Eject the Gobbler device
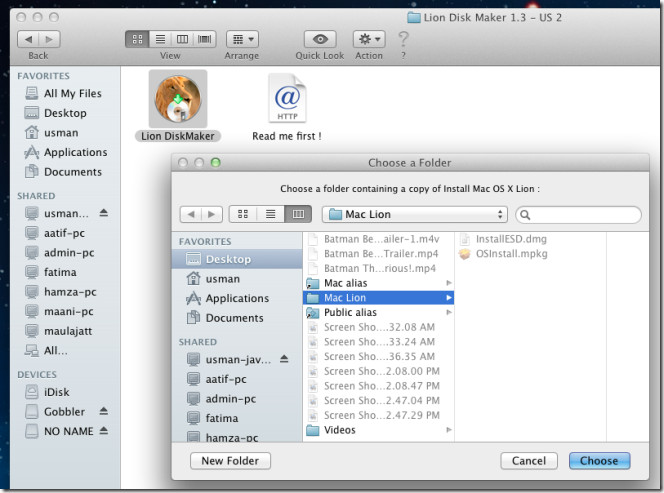This screenshot has height=493, width=664. 103,411
